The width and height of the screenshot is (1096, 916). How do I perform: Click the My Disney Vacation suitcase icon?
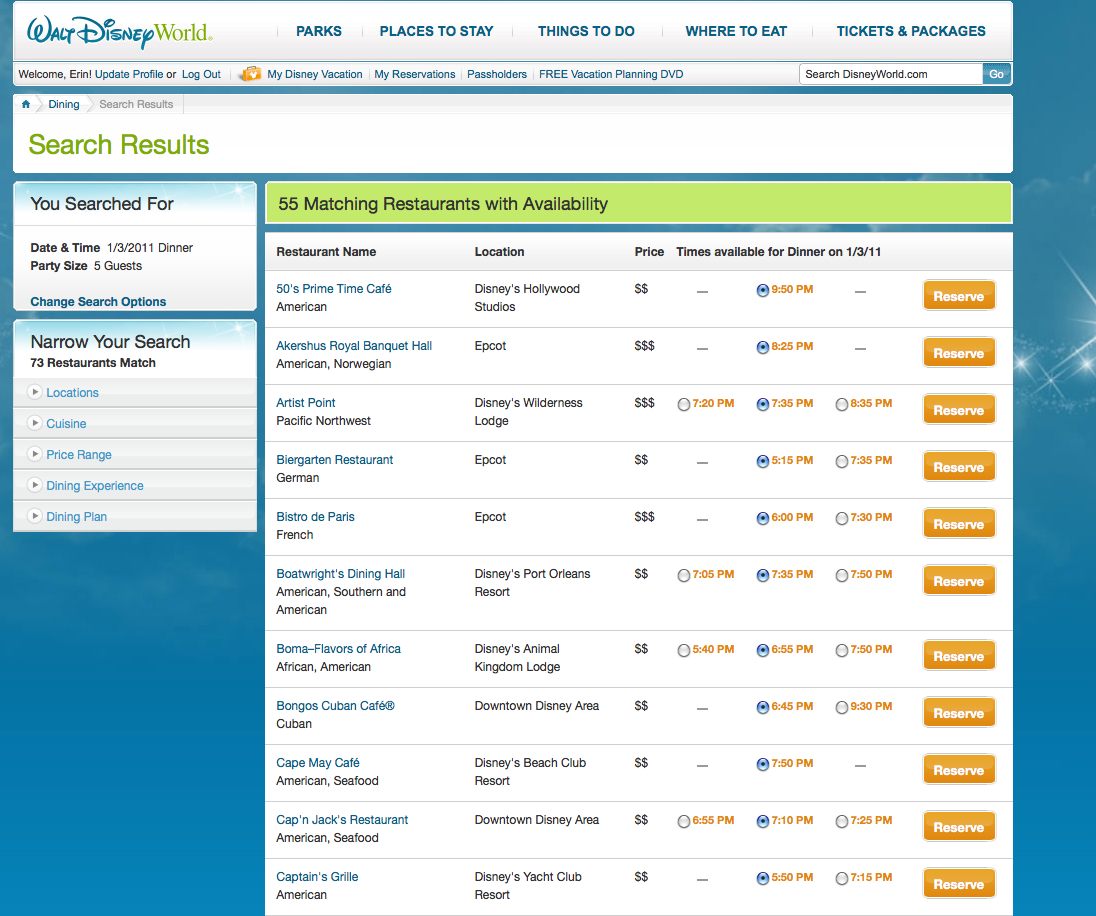click(x=250, y=74)
